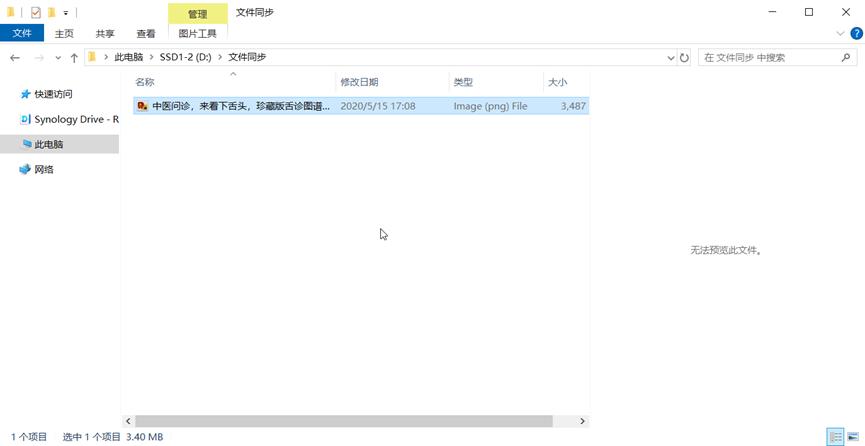Select 此电脑 in the navigation pane
Image resolution: width=865 pixels, height=446 pixels.
(x=60, y=145)
